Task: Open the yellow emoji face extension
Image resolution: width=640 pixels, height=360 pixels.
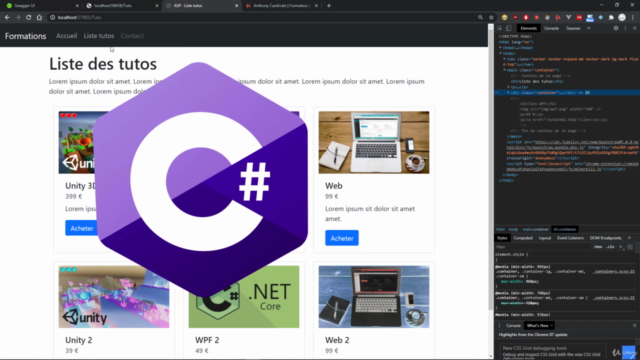Action: pyautogui.click(x=504, y=18)
